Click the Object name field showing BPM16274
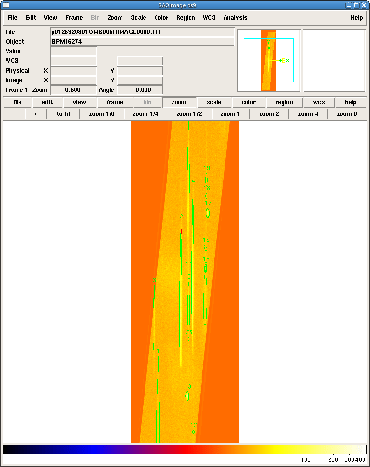 (142, 42)
